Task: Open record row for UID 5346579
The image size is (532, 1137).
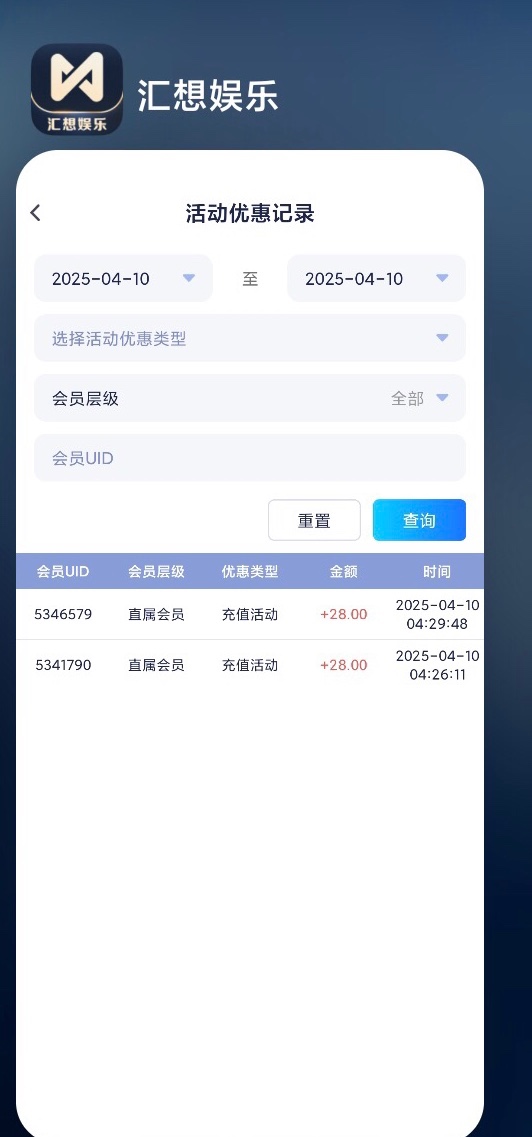Action: 250,614
